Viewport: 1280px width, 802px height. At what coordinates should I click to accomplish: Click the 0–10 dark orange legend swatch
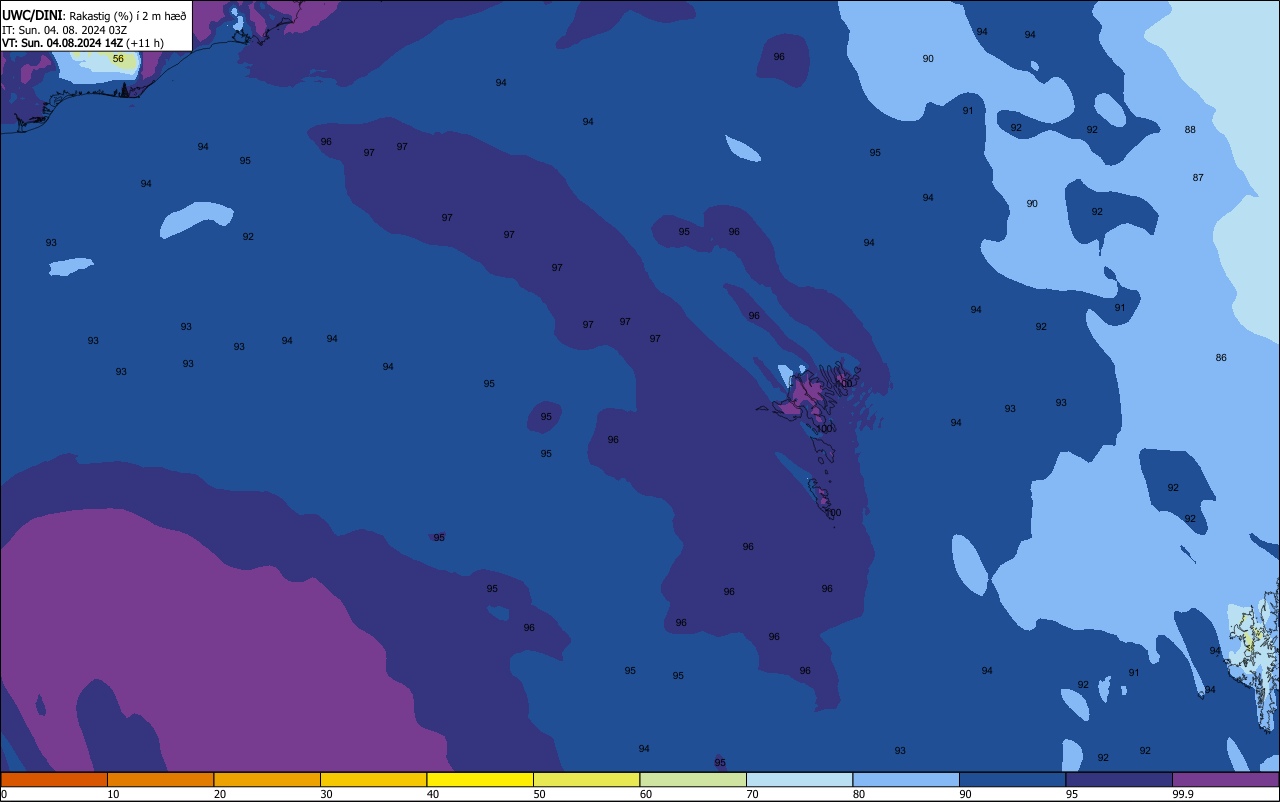tap(54, 779)
